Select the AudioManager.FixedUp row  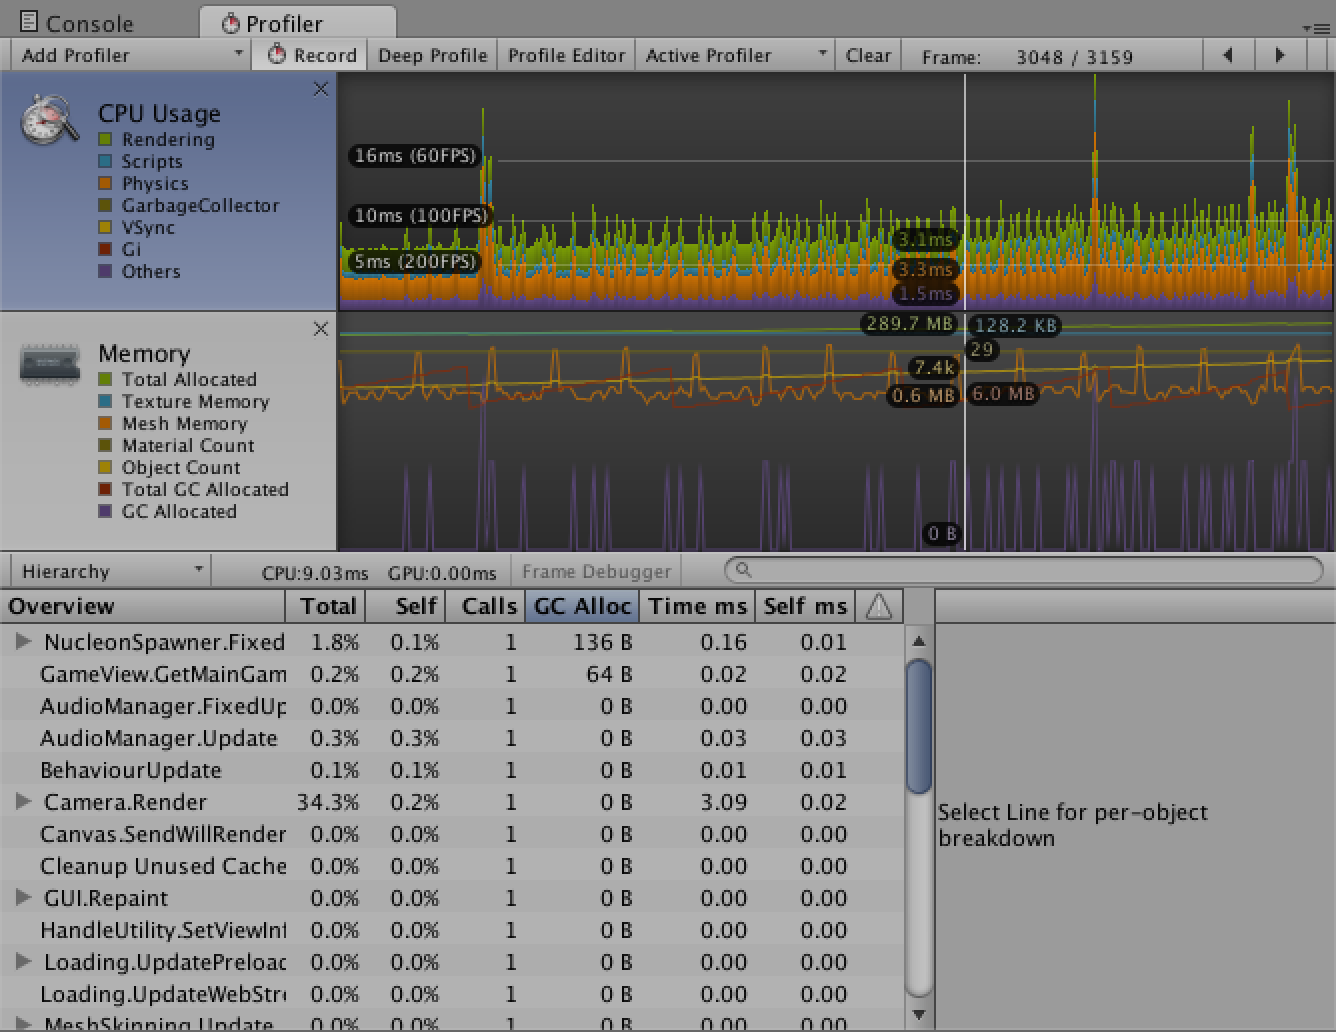click(451, 706)
